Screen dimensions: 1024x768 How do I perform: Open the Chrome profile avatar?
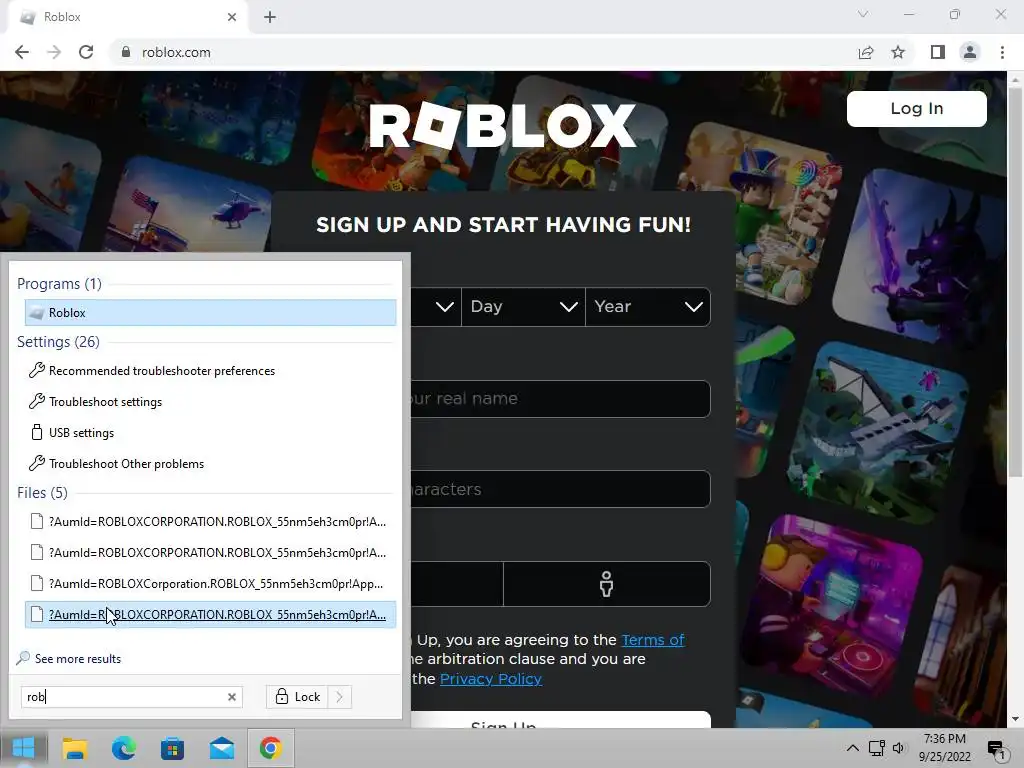[970, 52]
